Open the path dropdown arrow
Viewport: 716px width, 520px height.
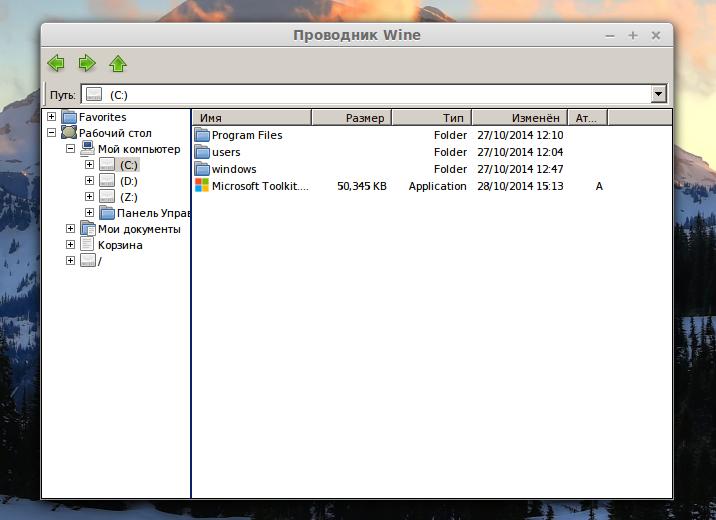pyautogui.click(x=658, y=94)
